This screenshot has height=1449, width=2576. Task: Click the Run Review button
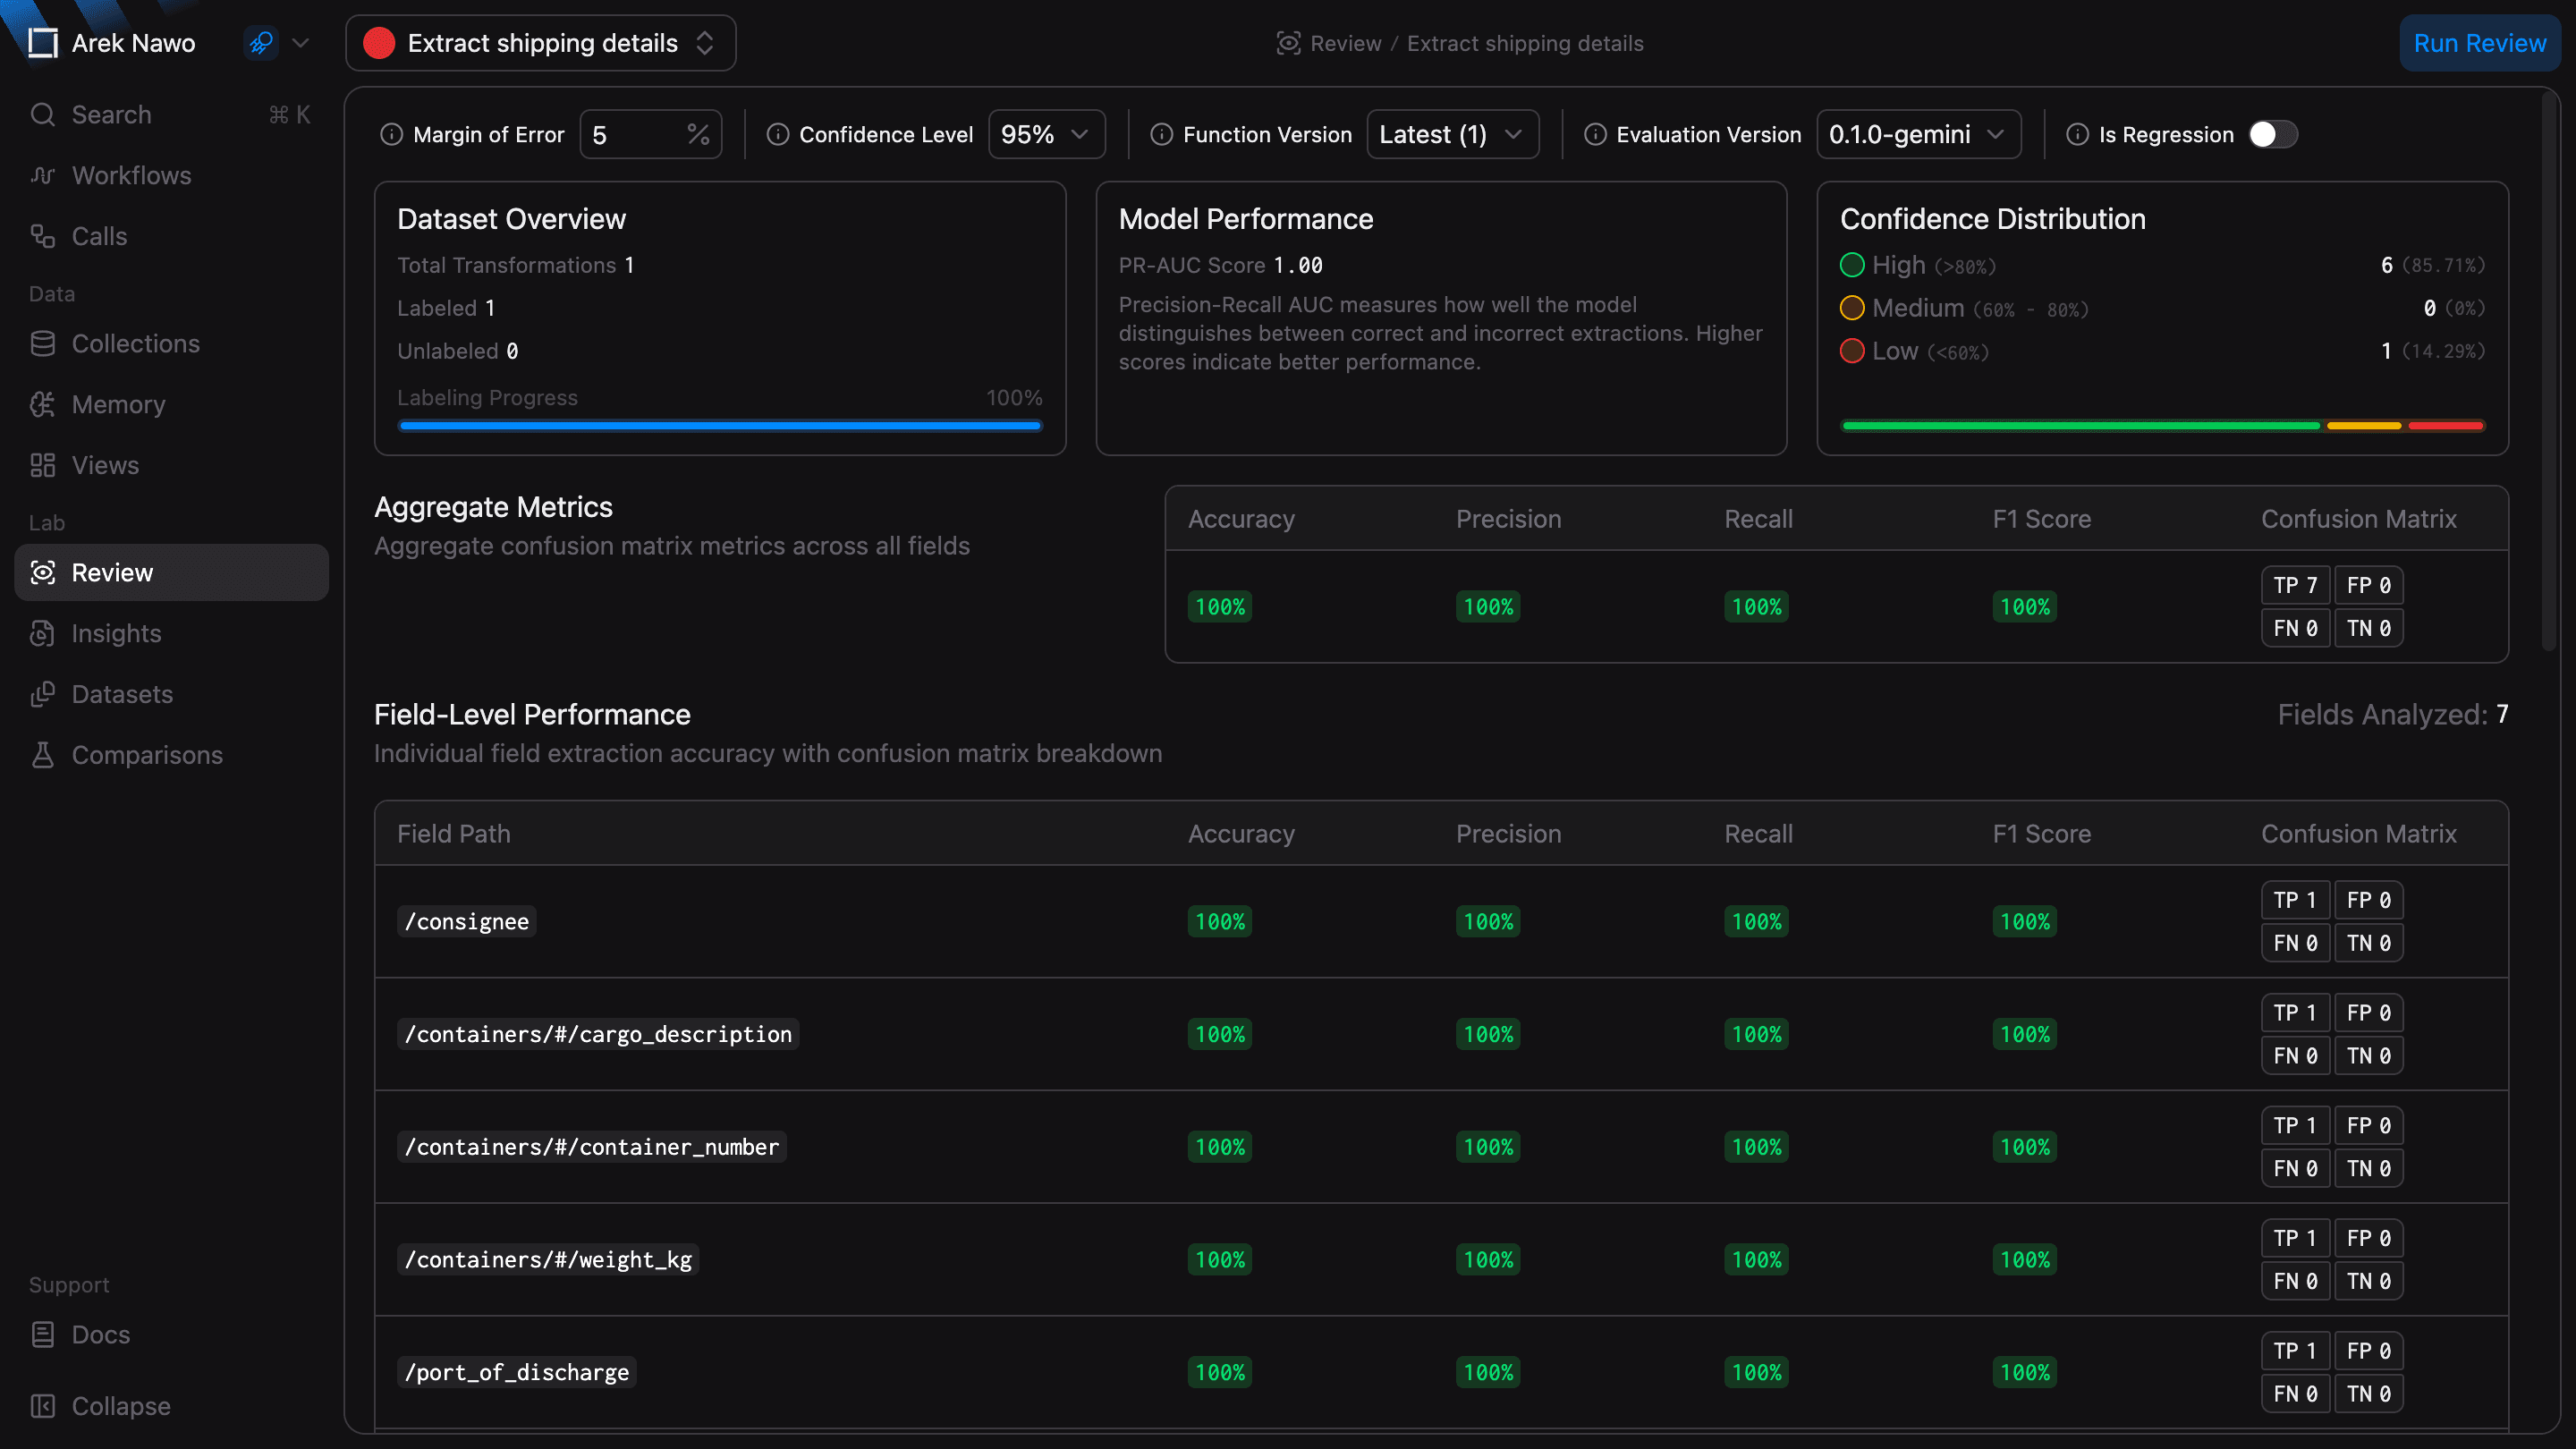[2479, 43]
